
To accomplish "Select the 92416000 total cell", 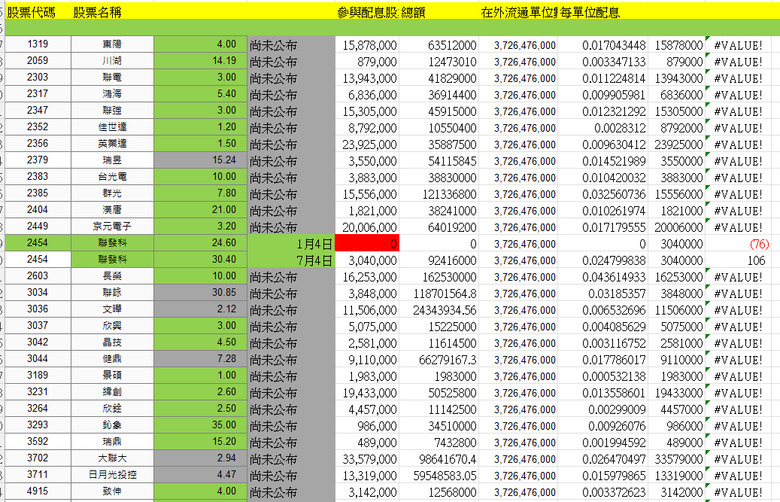I will click(439, 260).
